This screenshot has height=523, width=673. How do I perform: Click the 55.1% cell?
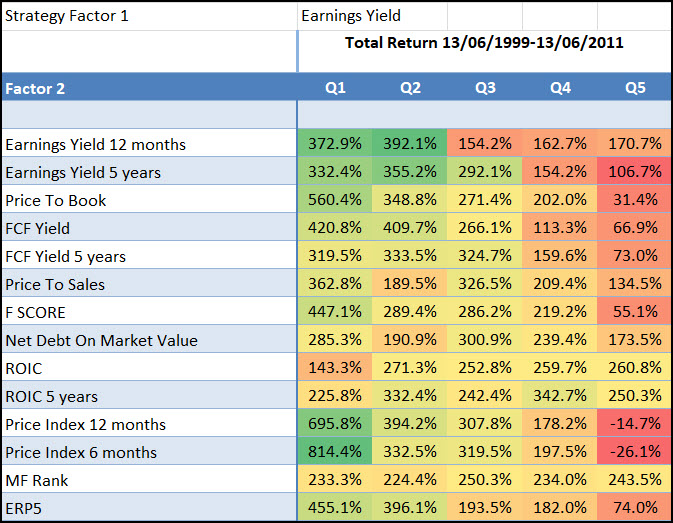pos(635,311)
